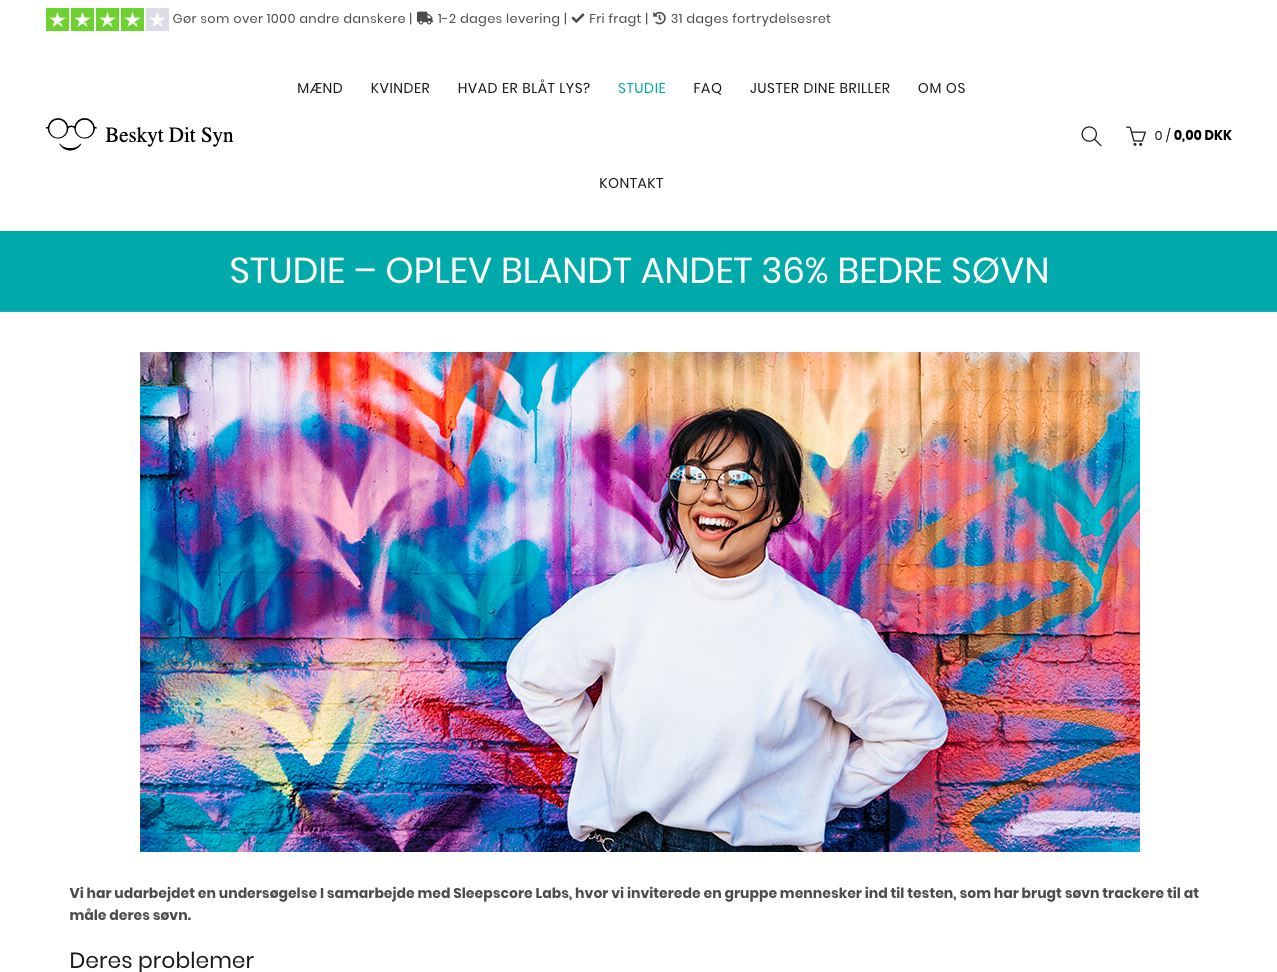
Task: Open the shopping cart icon
Action: pyautogui.click(x=1136, y=136)
